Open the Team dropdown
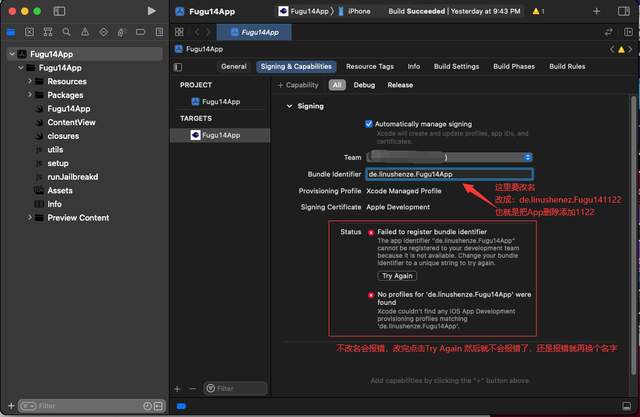The image size is (640, 417). pyautogui.click(x=449, y=157)
